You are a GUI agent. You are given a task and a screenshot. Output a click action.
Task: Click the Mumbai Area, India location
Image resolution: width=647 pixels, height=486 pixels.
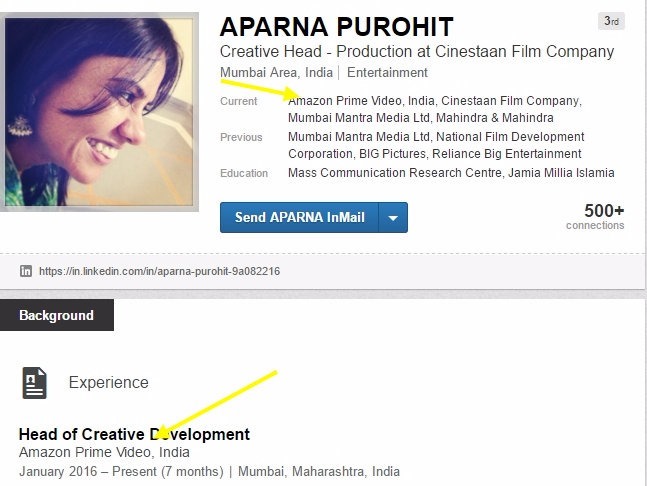point(276,73)
